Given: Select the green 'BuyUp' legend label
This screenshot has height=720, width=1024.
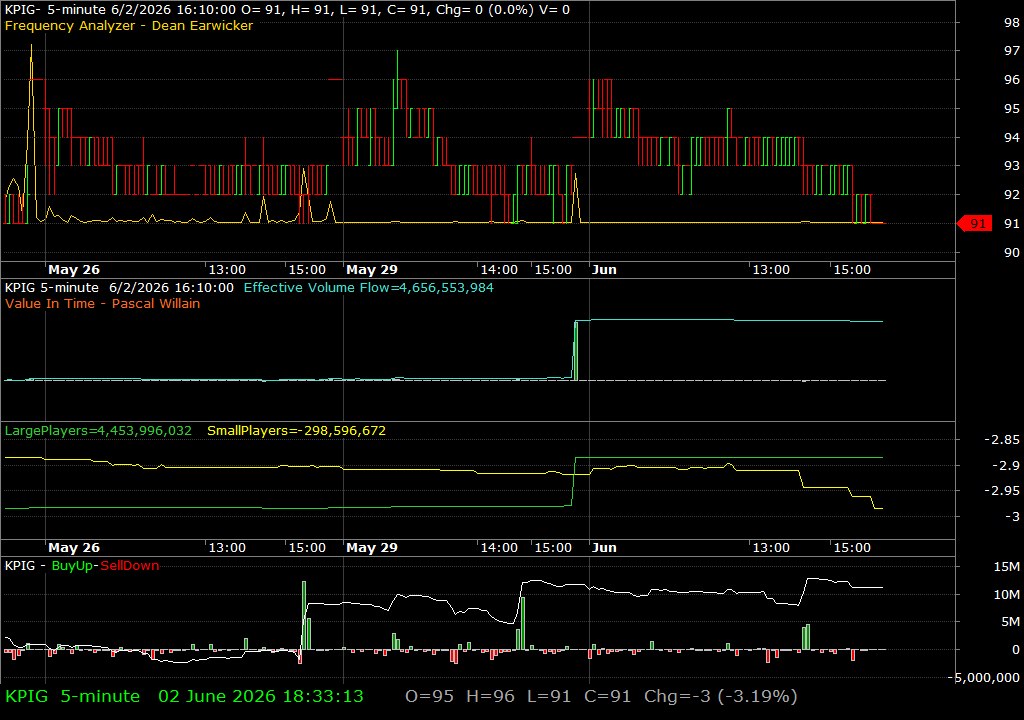Looking at the screenshot, I should pyautogui.click(x=72, y=565).
